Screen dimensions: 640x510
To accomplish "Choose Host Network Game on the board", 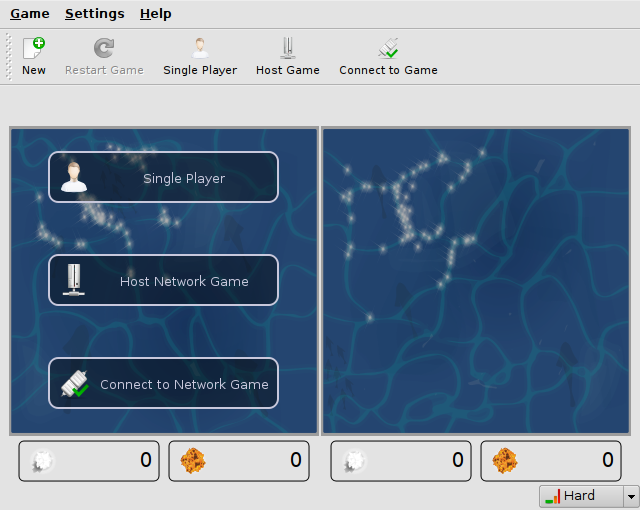I will [184, 281].
